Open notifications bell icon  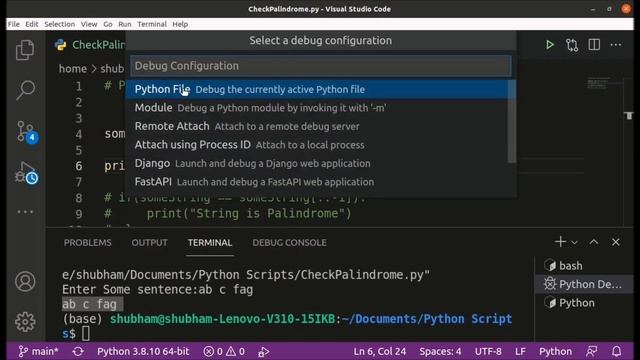pyautogui.click(x=617, y=351)
